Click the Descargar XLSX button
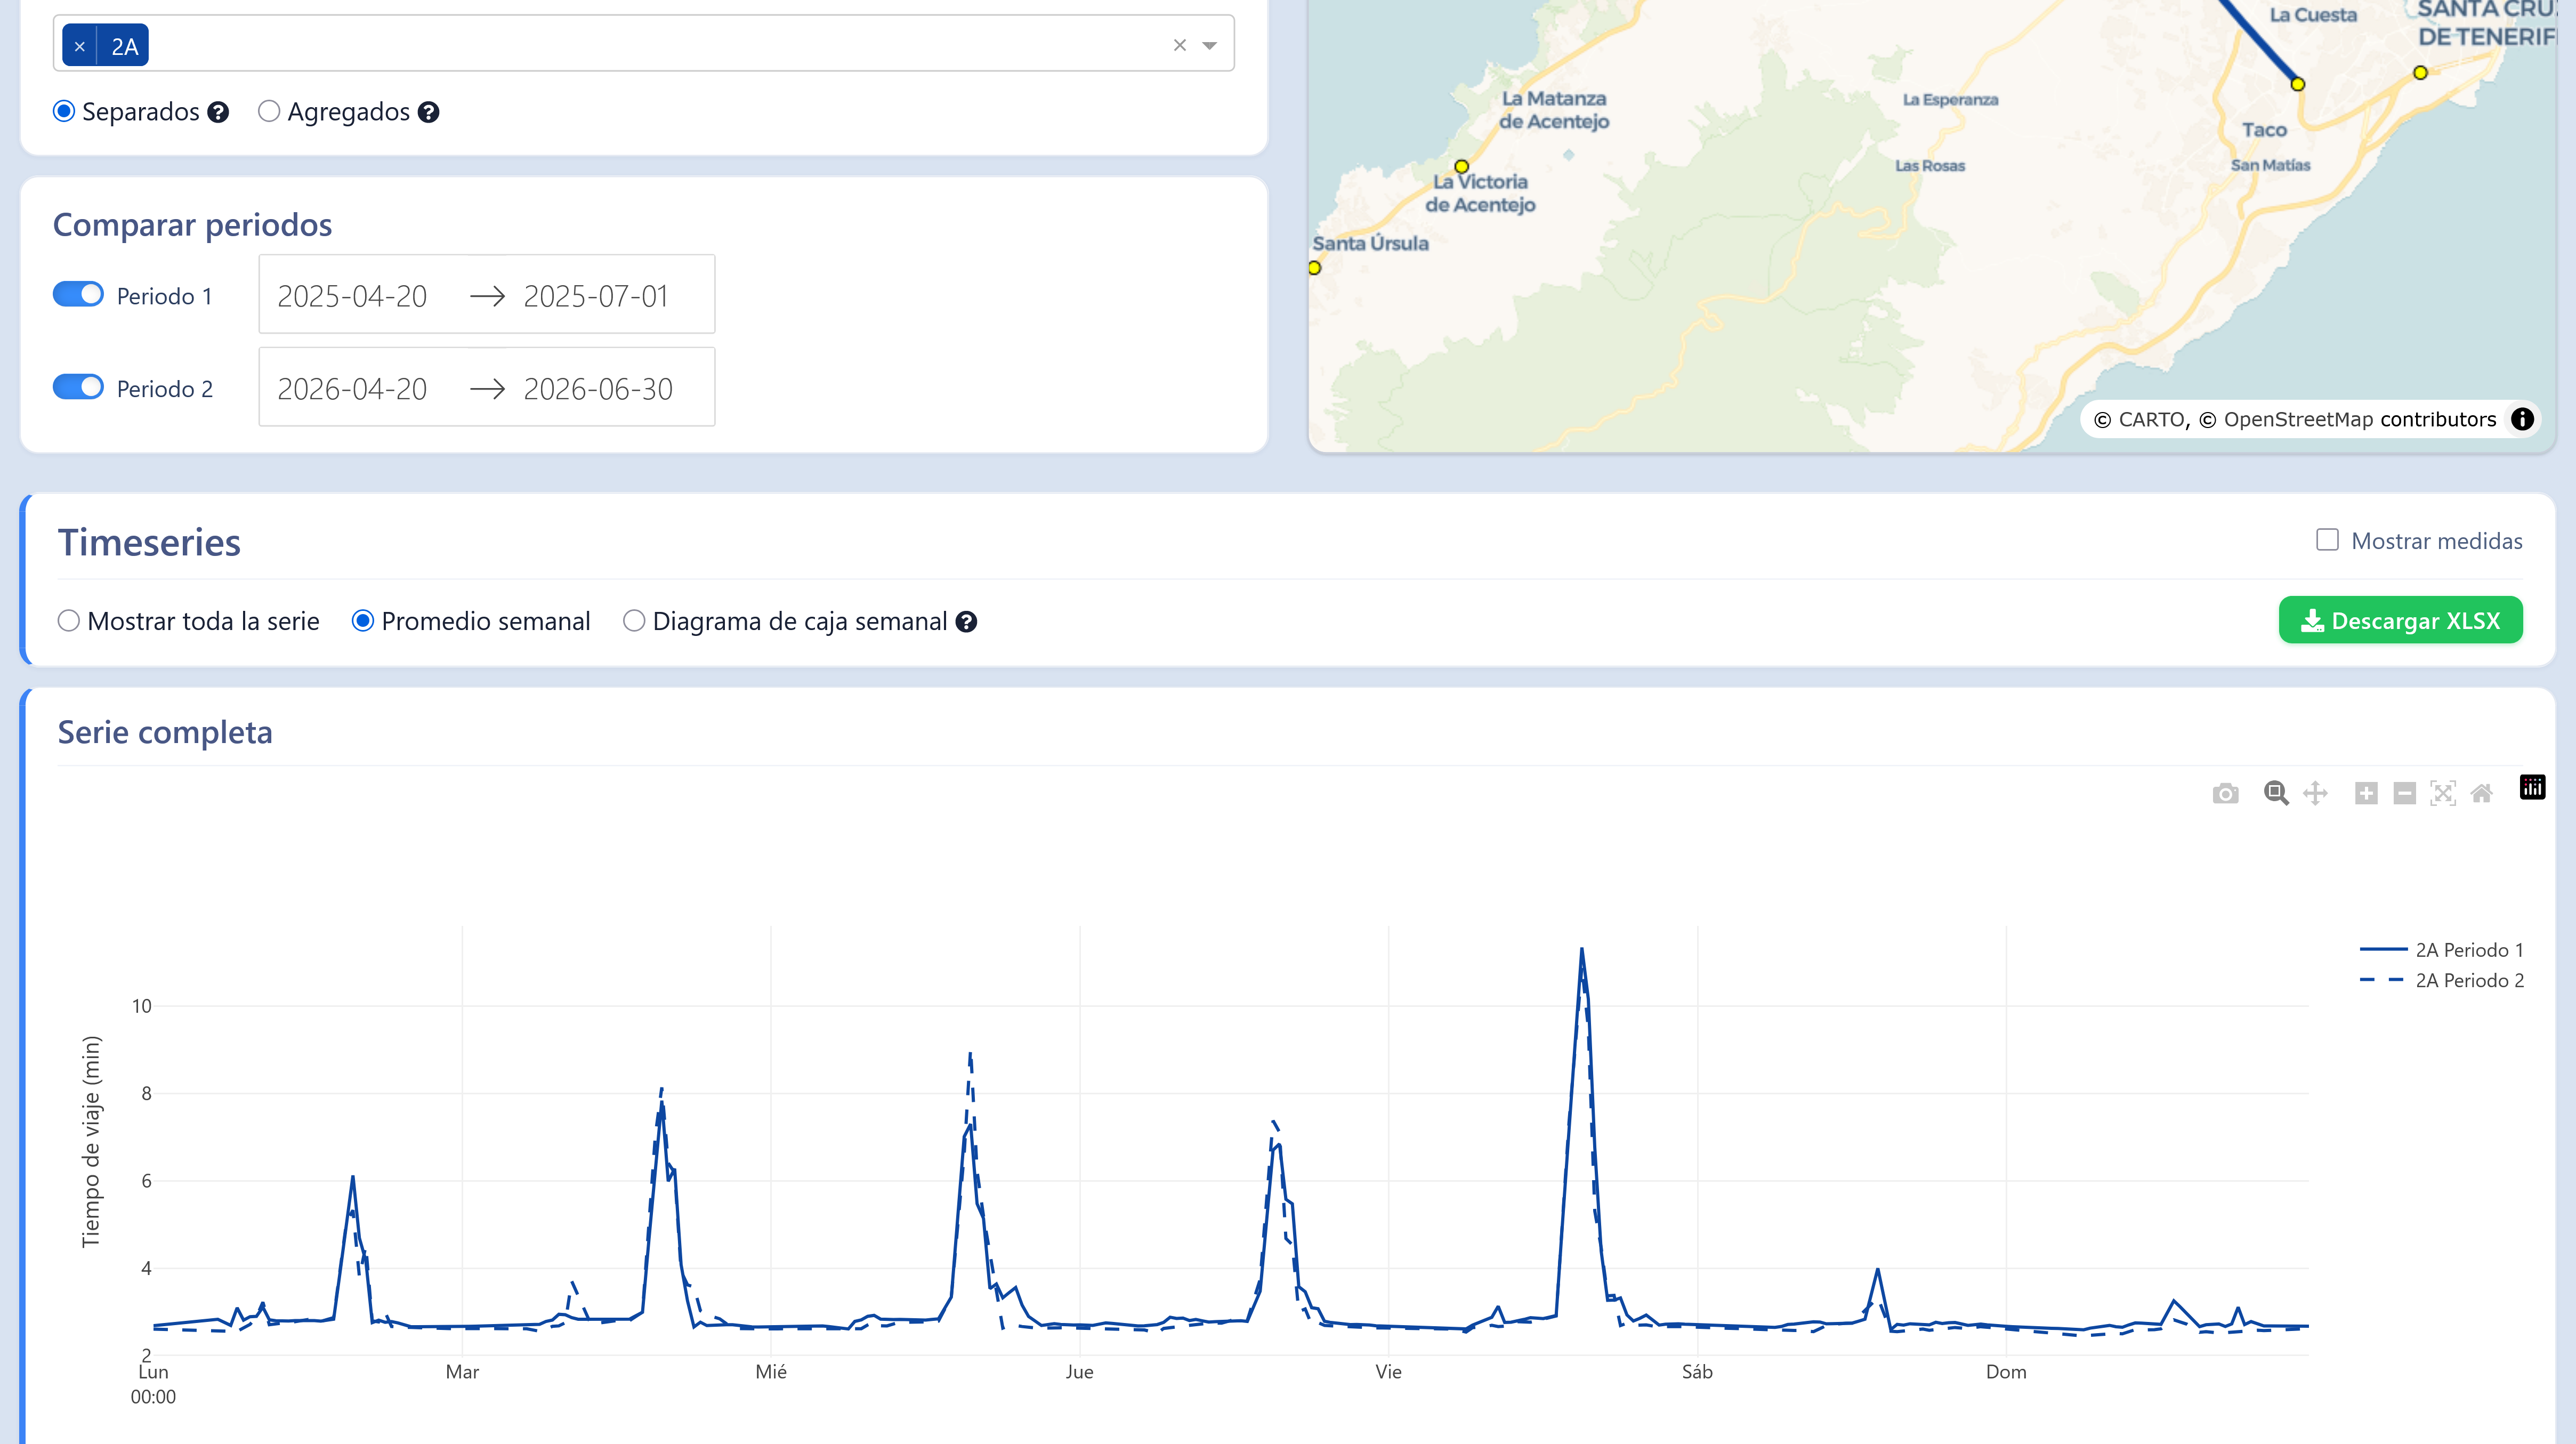This screenshot has width=2576, height=1444. [x=2400, y=621]
